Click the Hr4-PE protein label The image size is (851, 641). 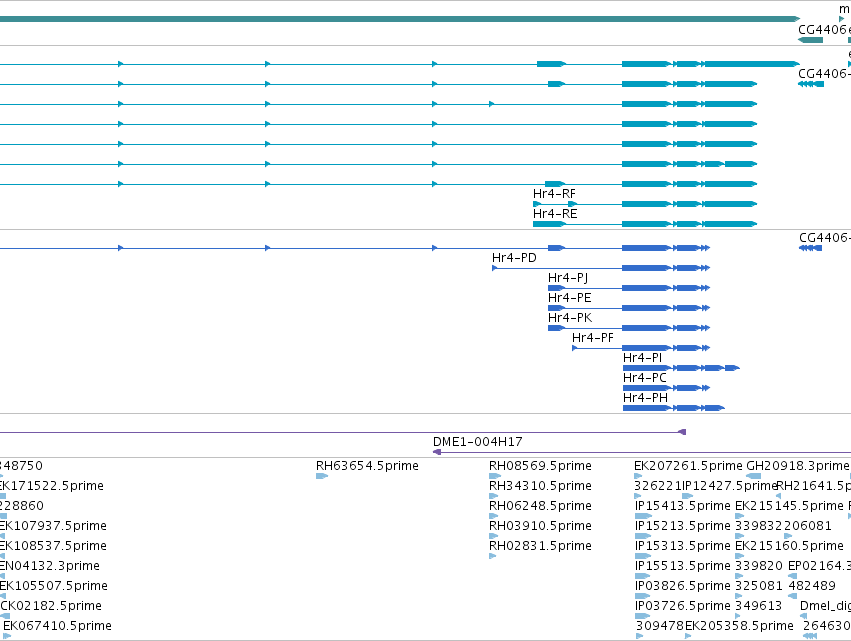(569, 298)
